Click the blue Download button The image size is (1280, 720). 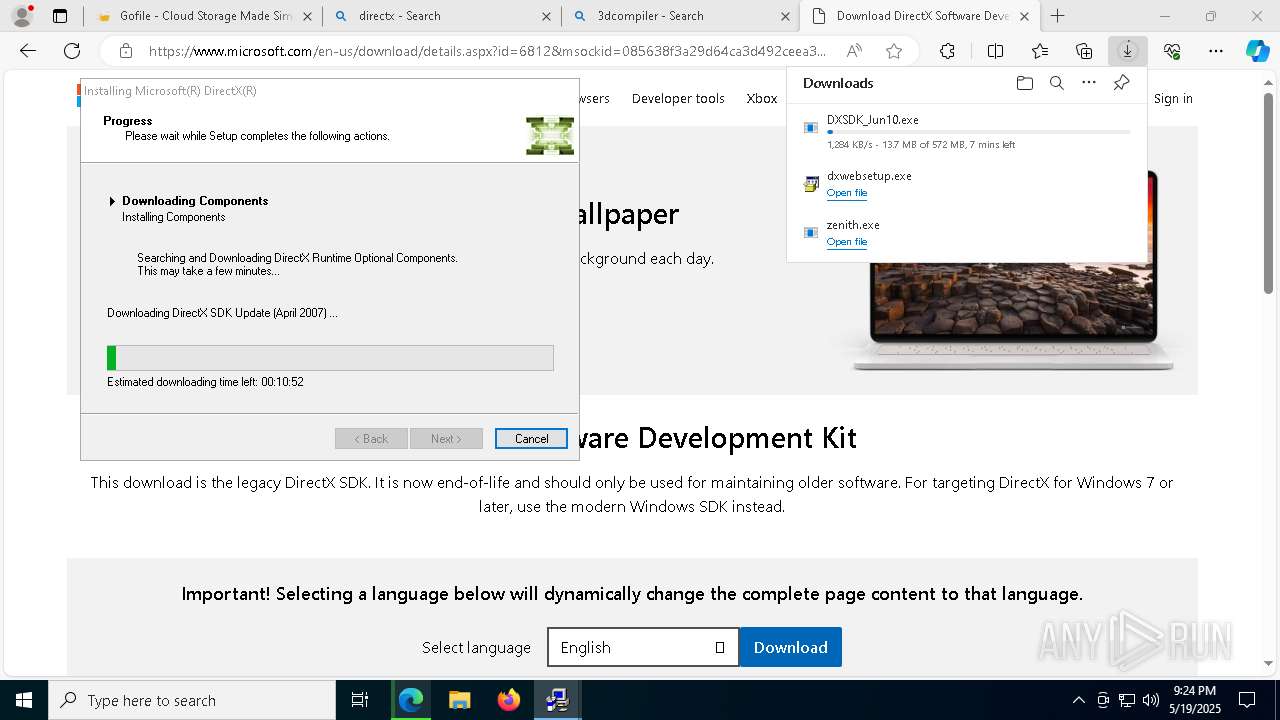[790, 647]
